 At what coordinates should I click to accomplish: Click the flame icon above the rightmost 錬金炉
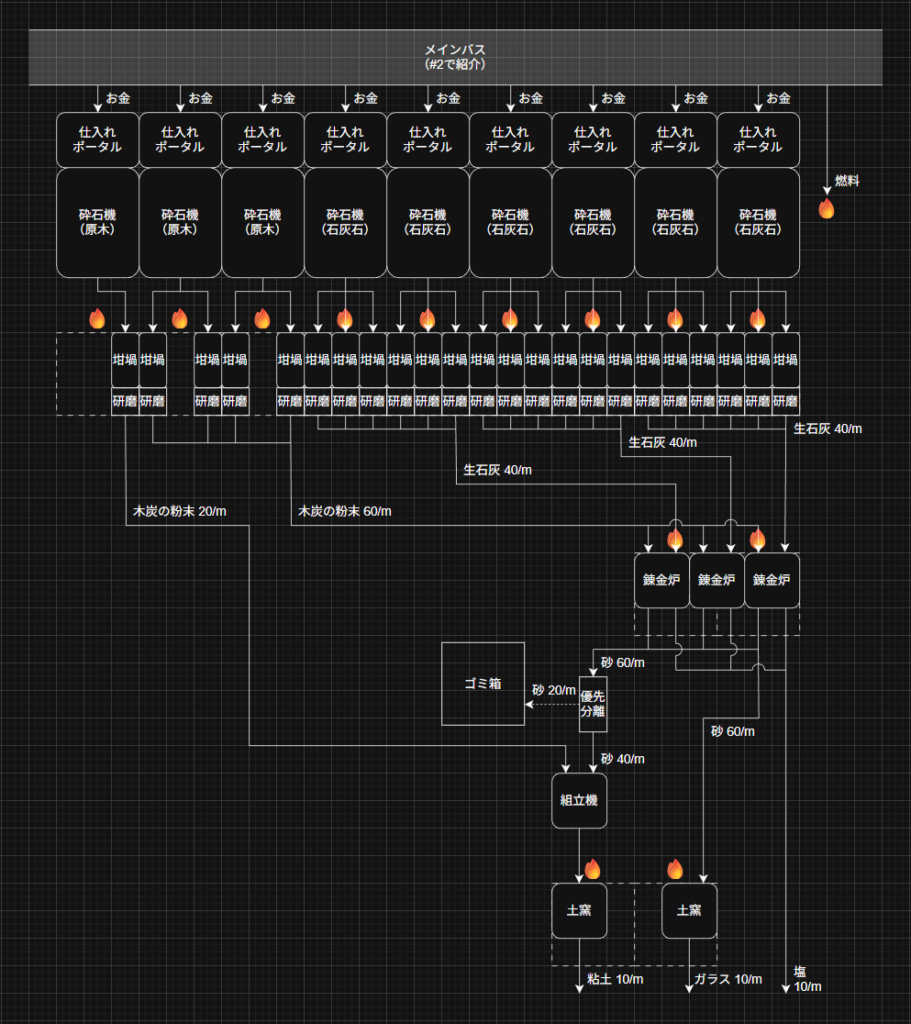pos(757,539)
